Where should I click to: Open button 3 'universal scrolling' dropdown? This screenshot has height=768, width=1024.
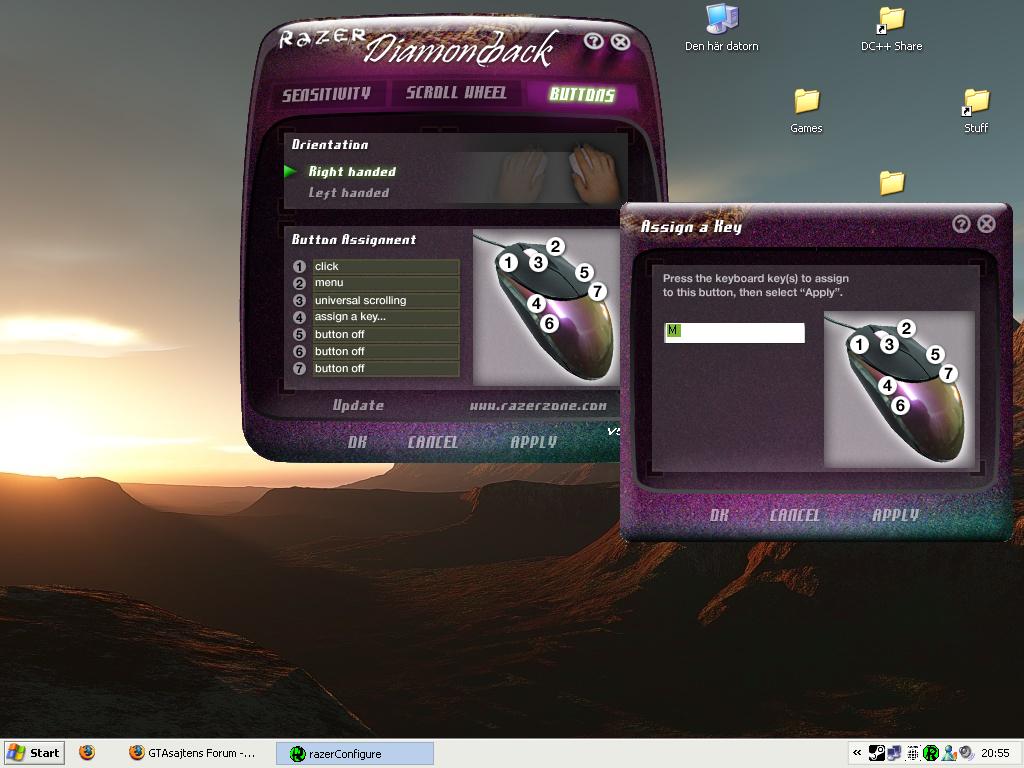point(385,300)
